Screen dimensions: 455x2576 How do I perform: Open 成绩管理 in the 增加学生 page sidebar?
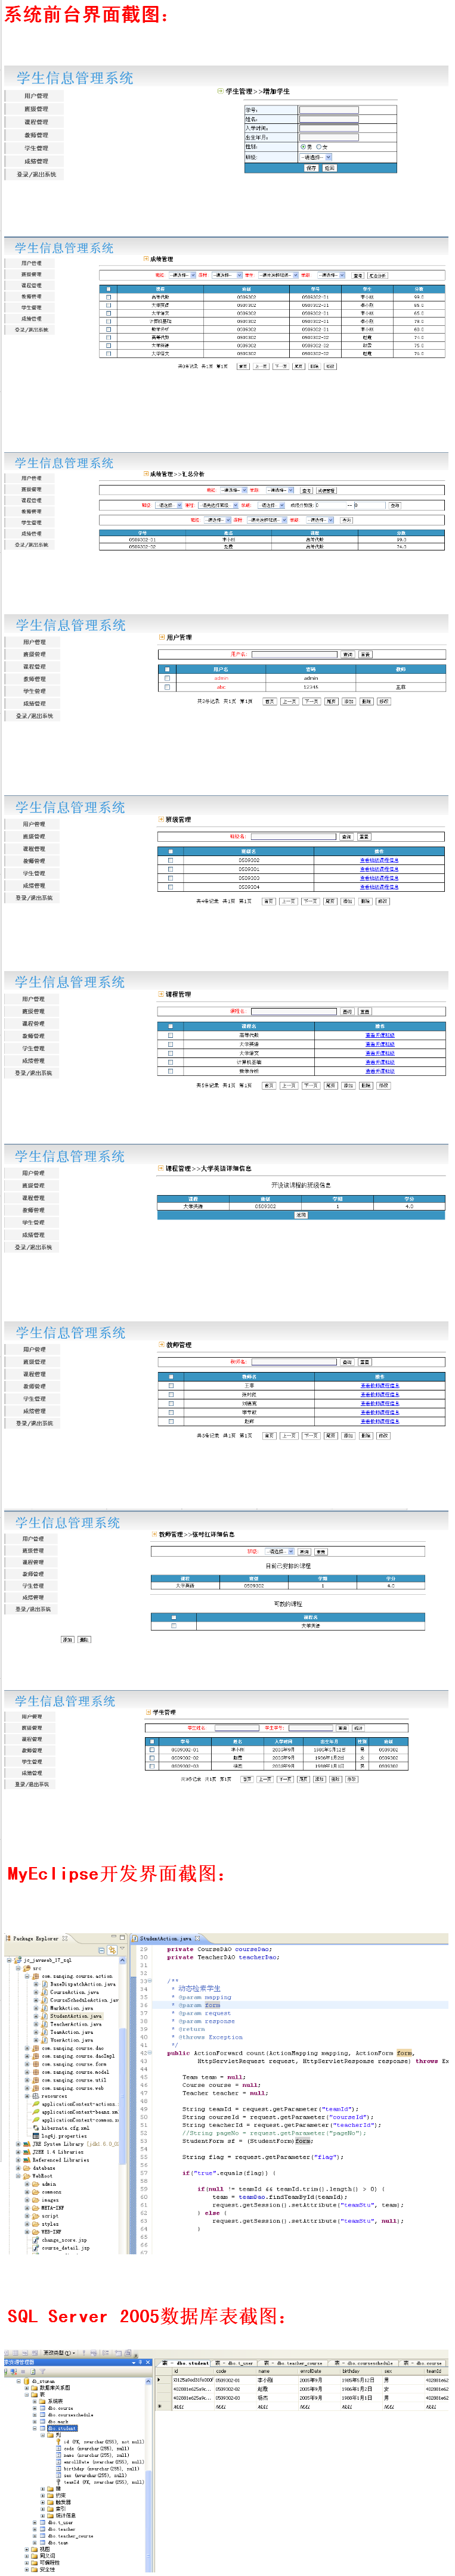point(36,161)
